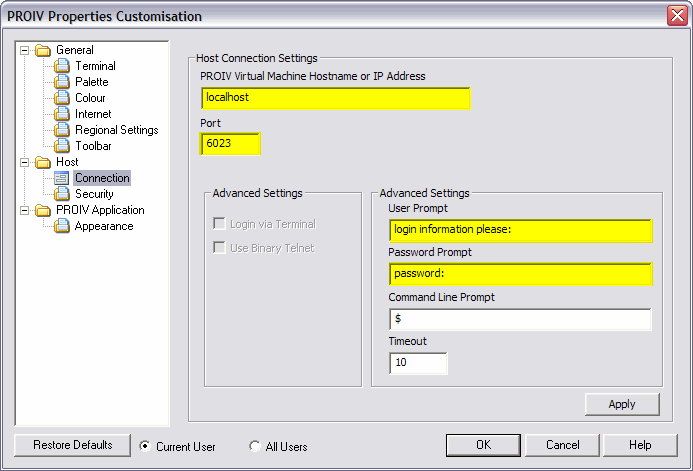Viewport: 693px width, 471px height.
Task: Collapse the PROIV Application tree node
Action: (x=25, y=210)
